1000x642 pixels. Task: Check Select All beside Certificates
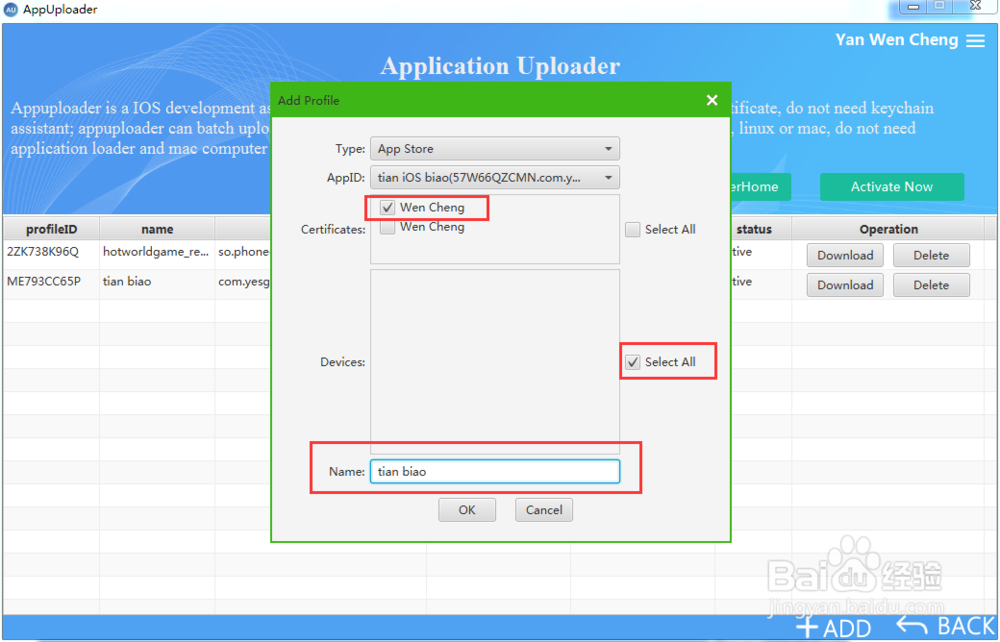tap(632, 230)
